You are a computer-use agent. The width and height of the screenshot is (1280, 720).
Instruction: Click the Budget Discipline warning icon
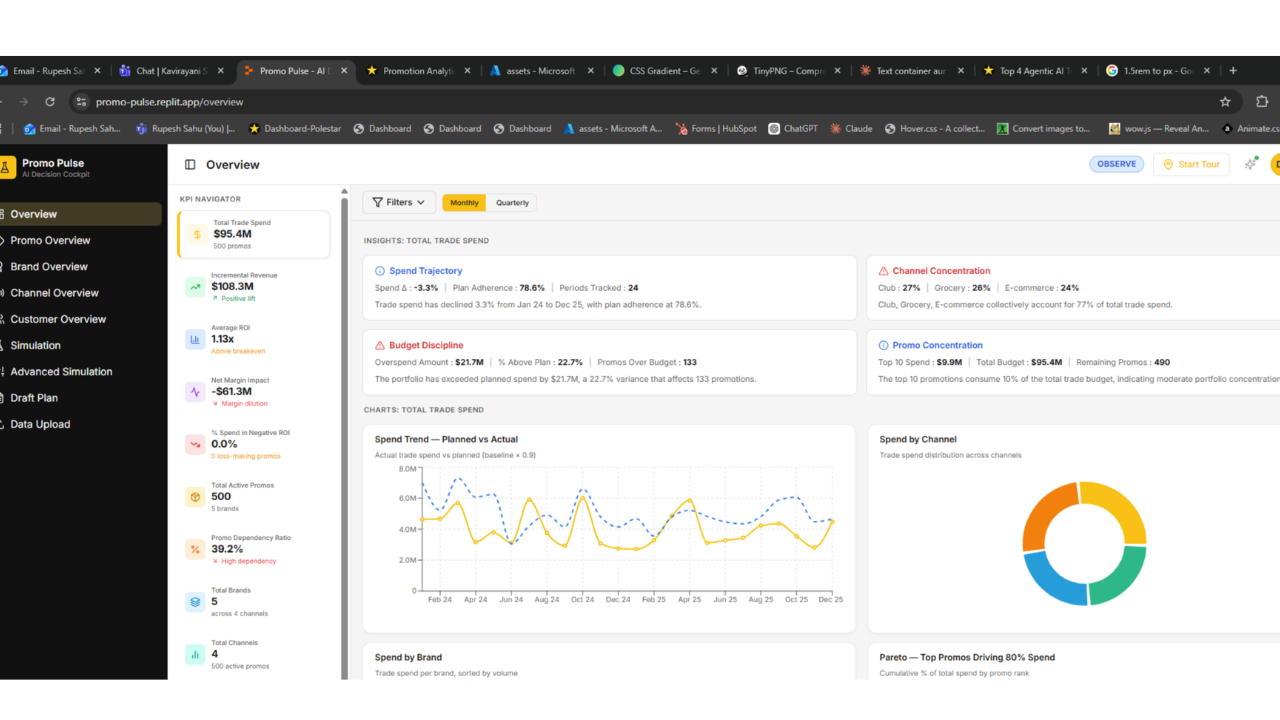pyautogui.click(x=380, y=345)
